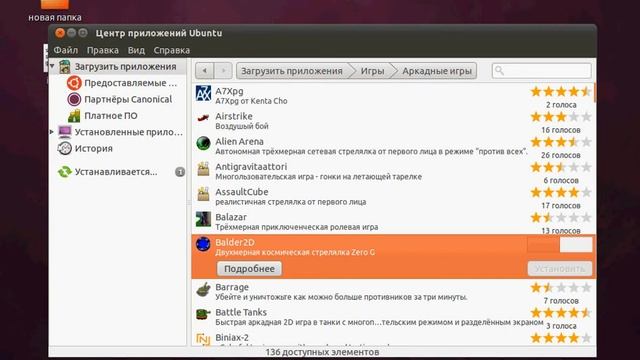Click the Подробнее button
Viewport: 640px width, 360px height.
click(249, 269)
